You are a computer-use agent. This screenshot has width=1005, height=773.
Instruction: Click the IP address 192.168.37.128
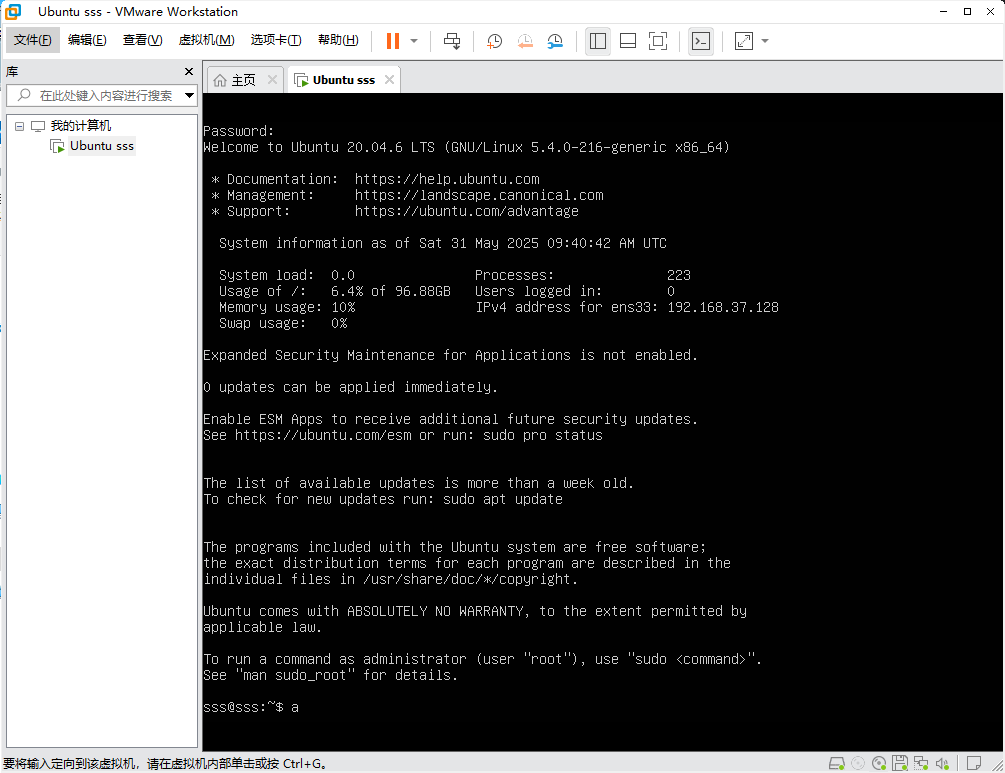723,308
